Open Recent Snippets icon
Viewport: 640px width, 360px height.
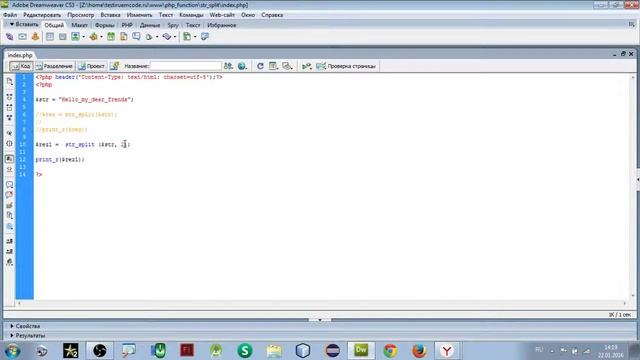click(9, 216)
